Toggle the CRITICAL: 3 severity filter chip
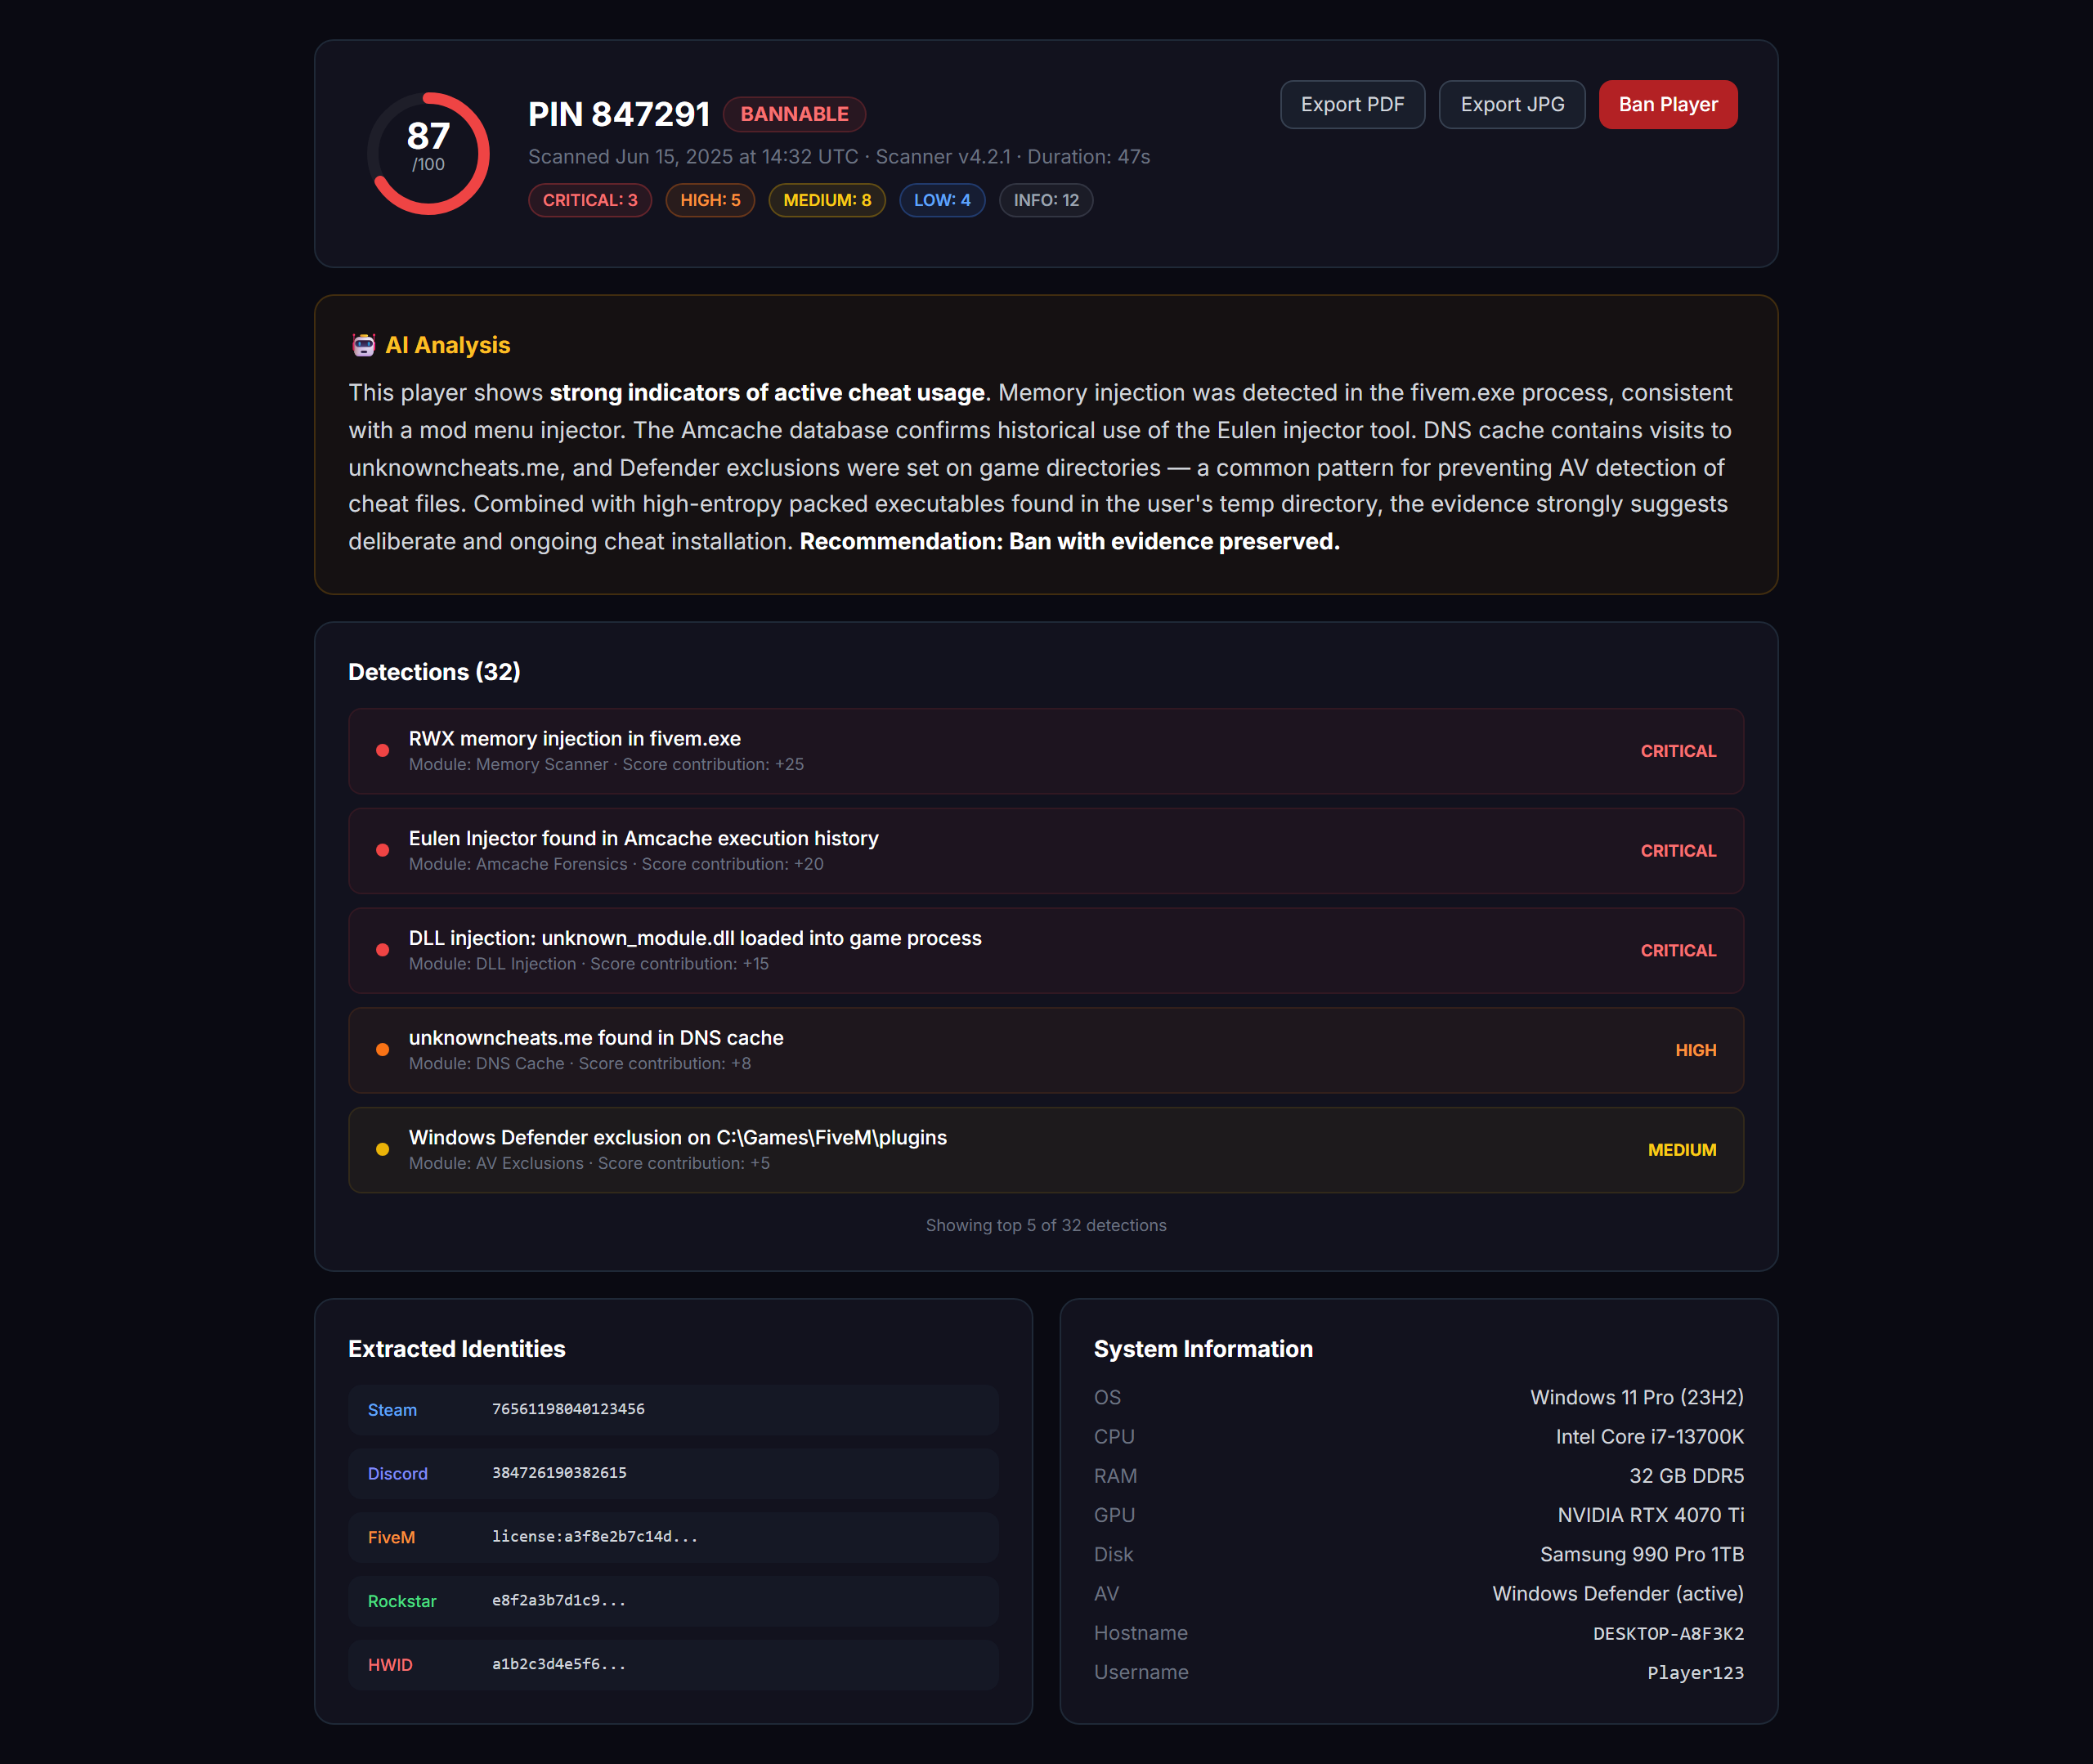This screenshot has height=1764, width=2093. coord(590,200)
